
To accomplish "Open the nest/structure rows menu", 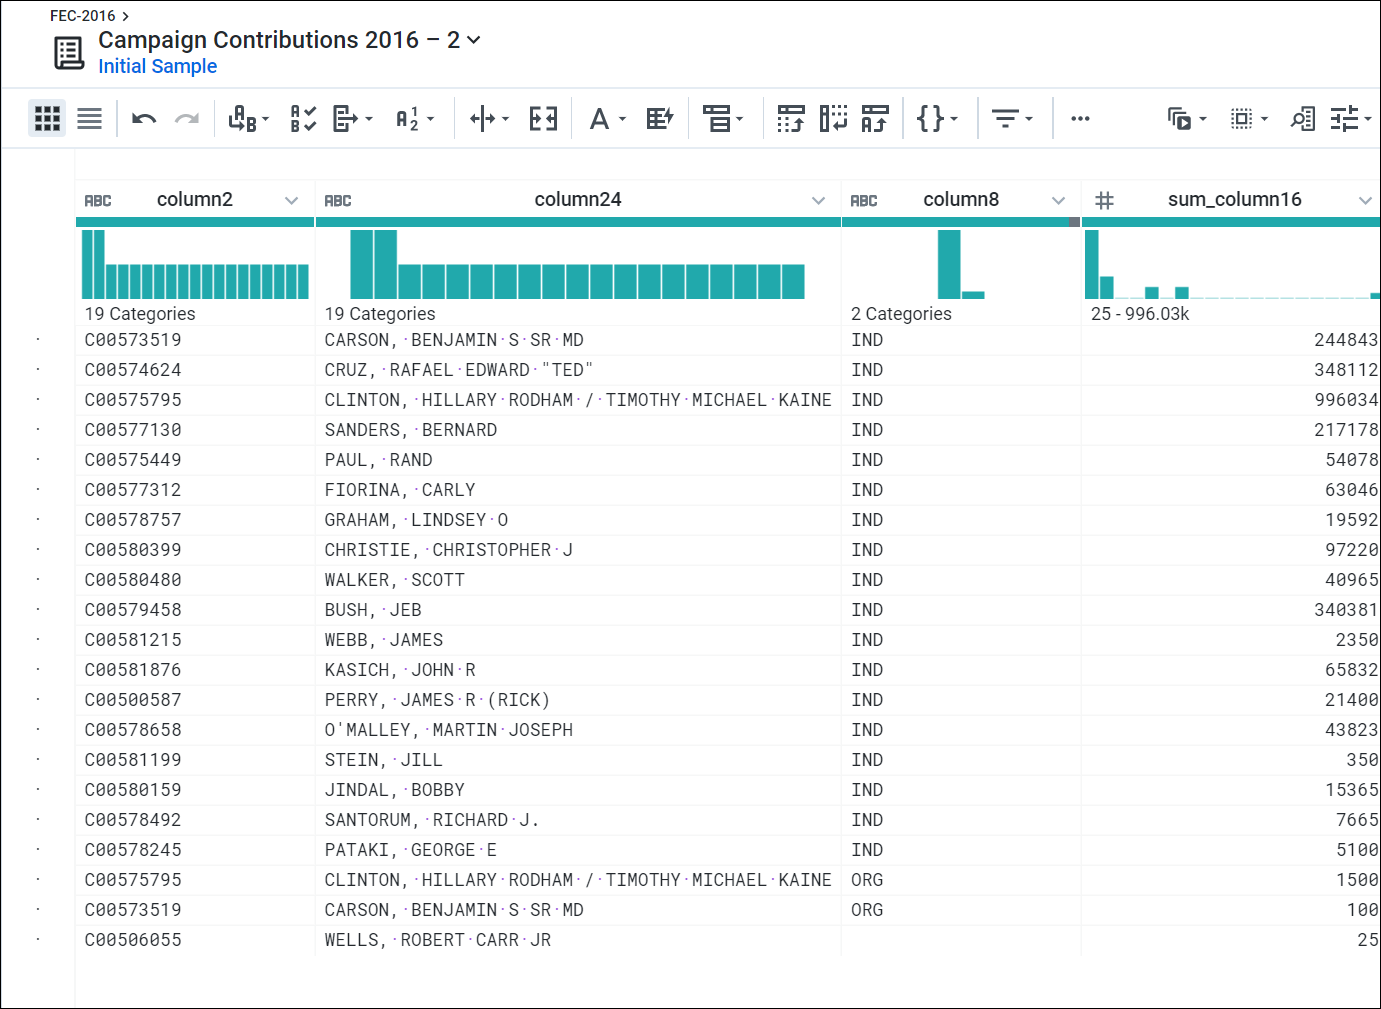I will 723,119.
